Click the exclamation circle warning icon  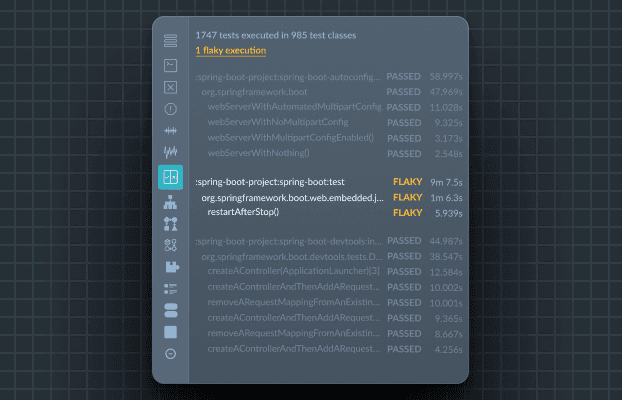[170, 109]
